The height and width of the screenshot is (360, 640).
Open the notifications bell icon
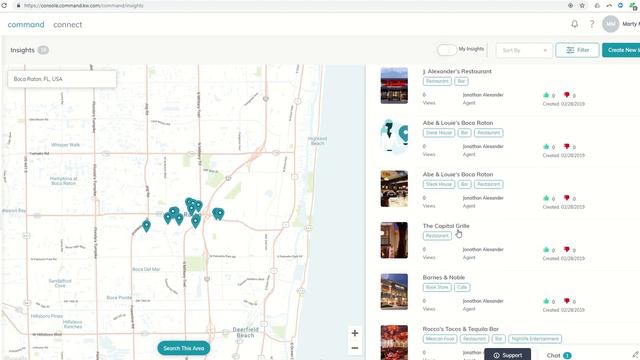coord(574,24)
